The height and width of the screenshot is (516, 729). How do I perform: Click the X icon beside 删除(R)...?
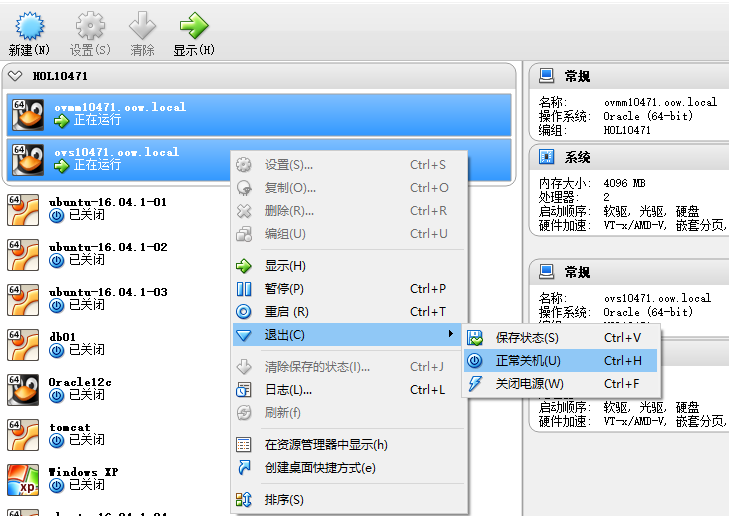[244, 211]
